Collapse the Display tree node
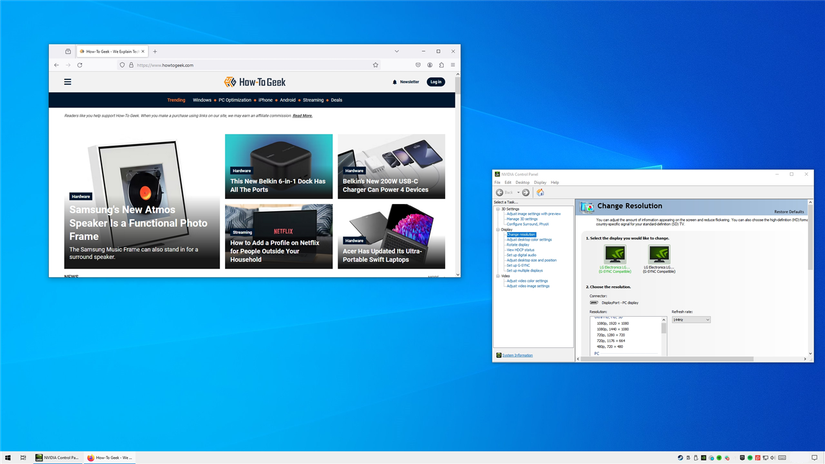 (x=498, y=229)
